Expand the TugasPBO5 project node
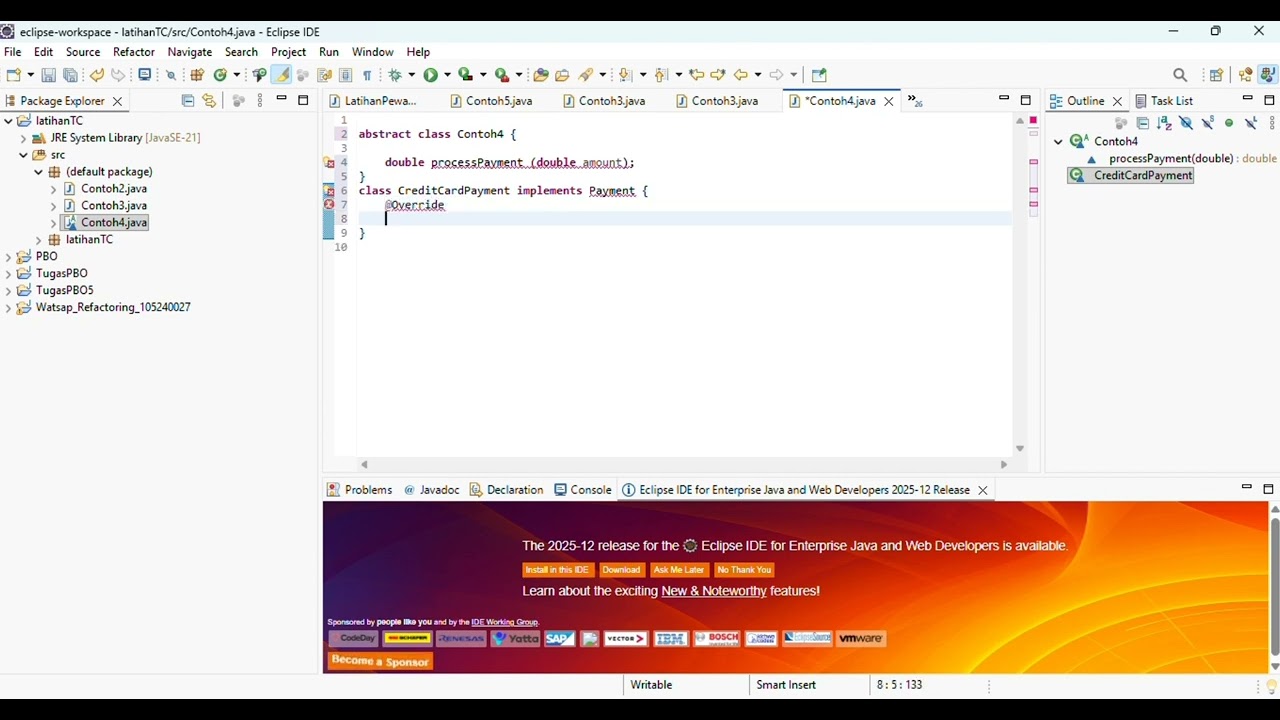The width and height of the screenshot is (1280, 720). tap(8, 290)
